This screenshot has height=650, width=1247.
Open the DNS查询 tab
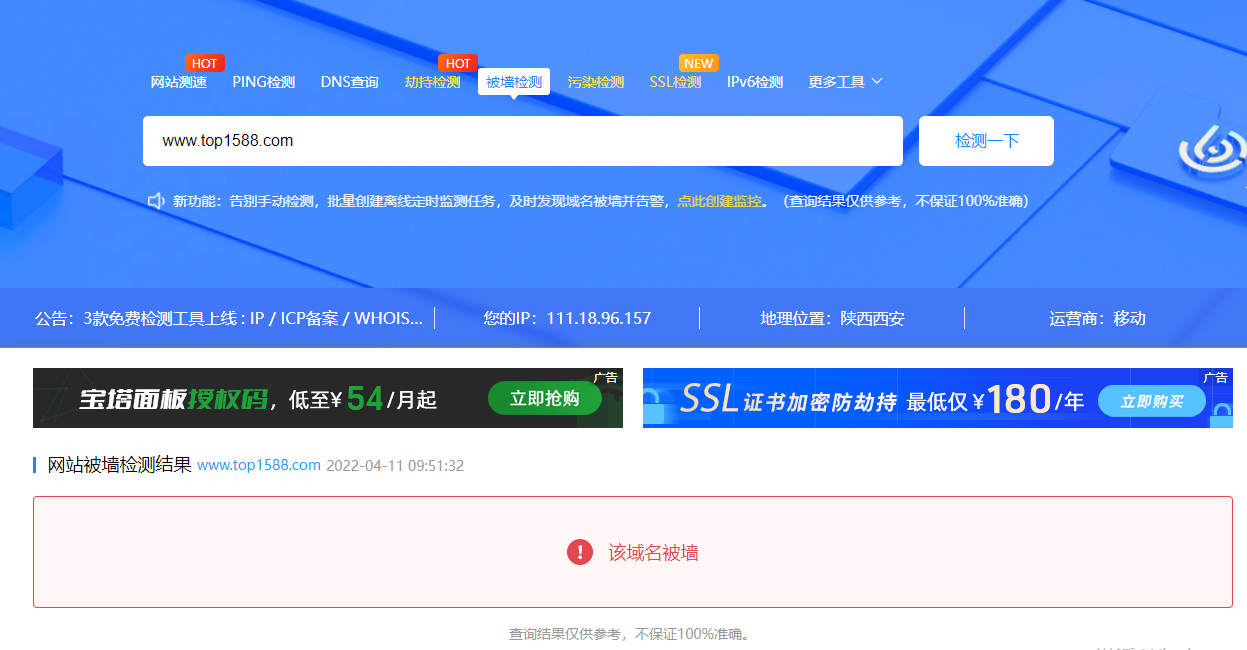350,82
